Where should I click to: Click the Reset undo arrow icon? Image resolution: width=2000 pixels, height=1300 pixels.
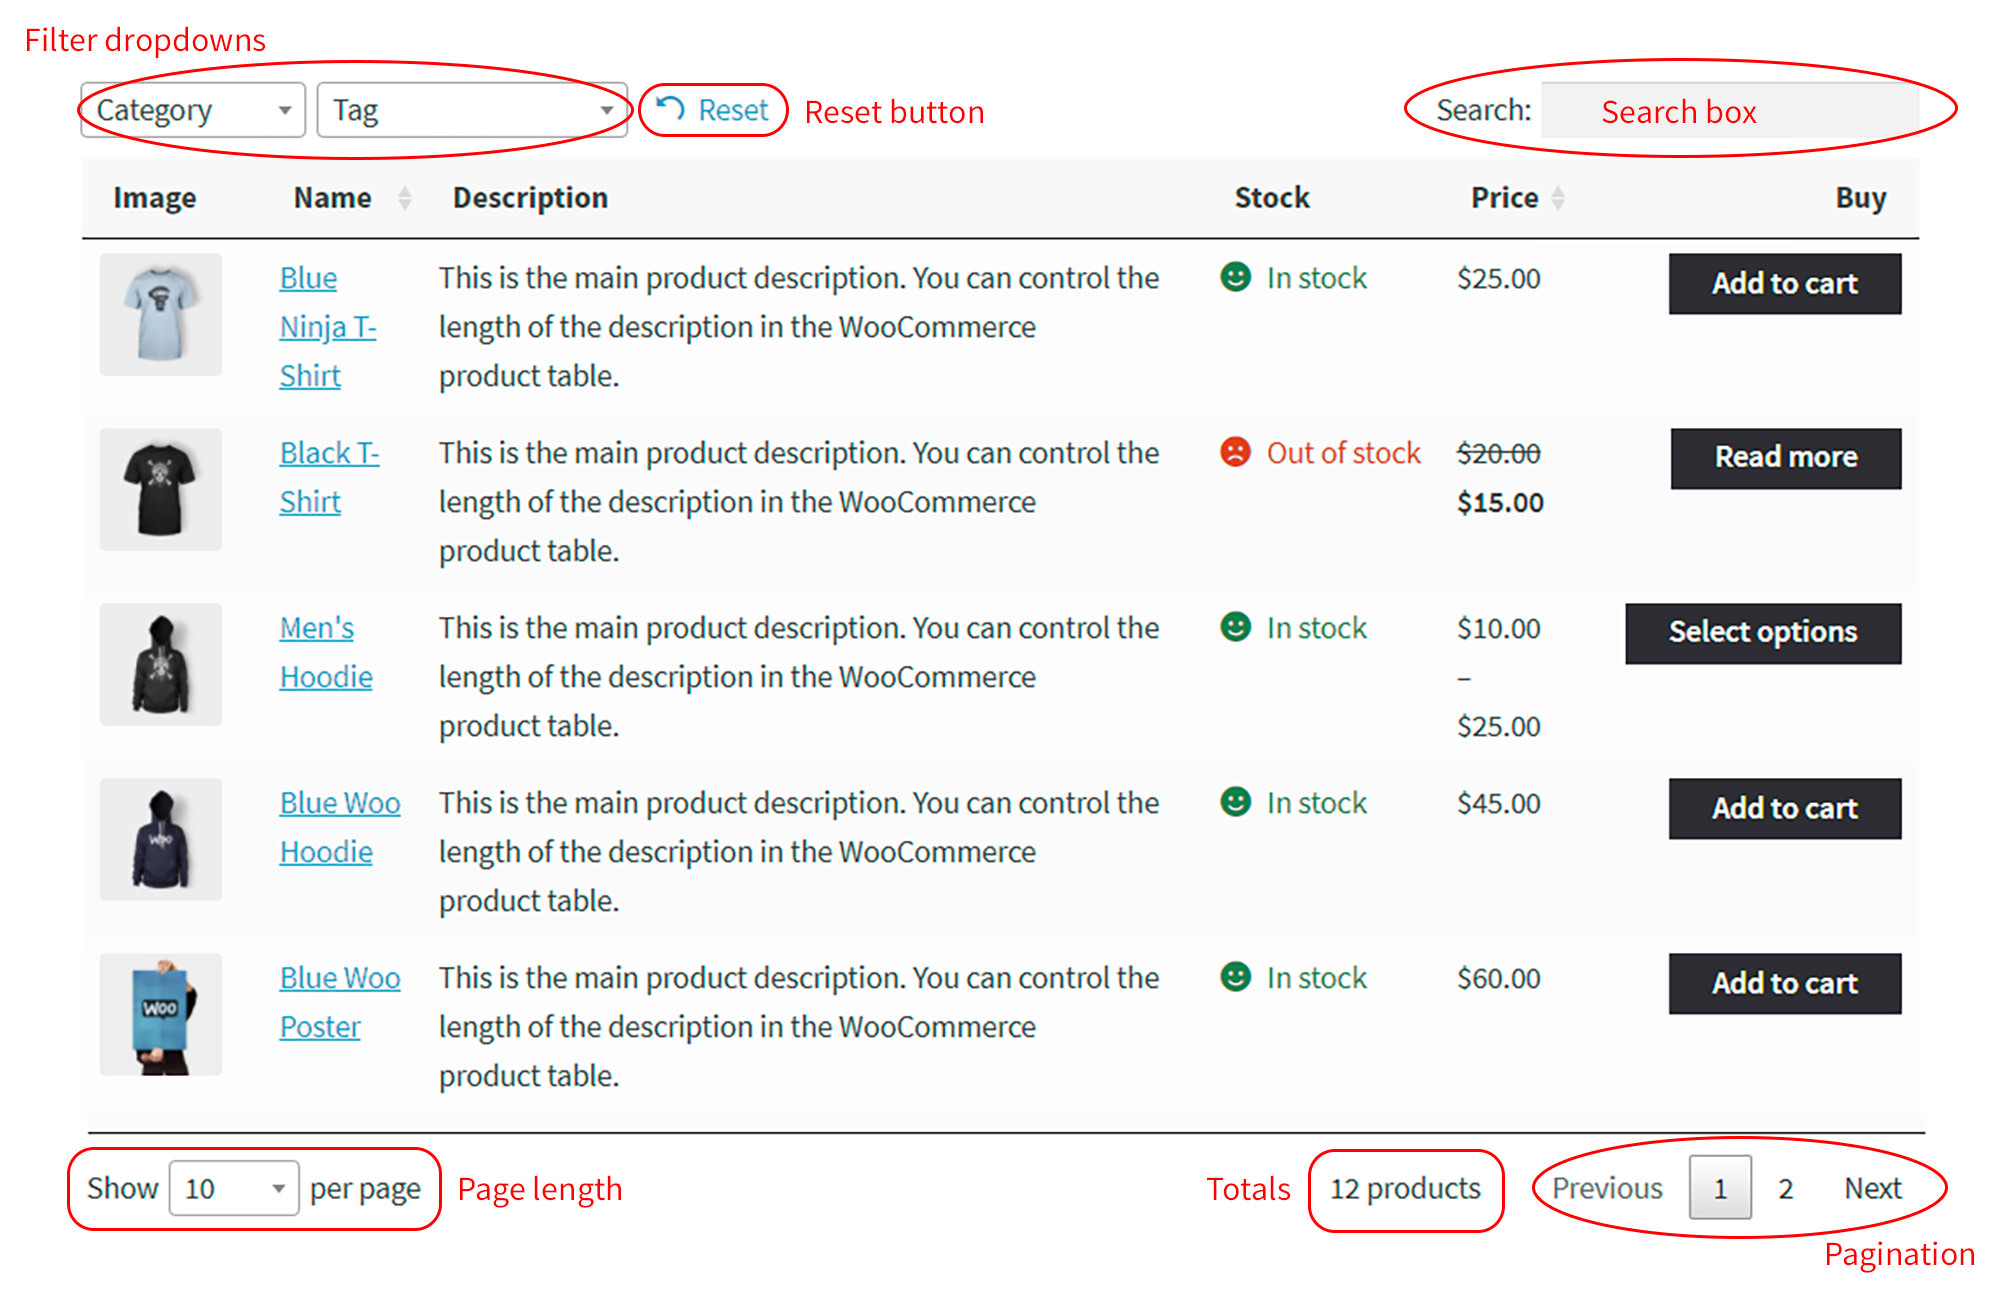[670, 108]
